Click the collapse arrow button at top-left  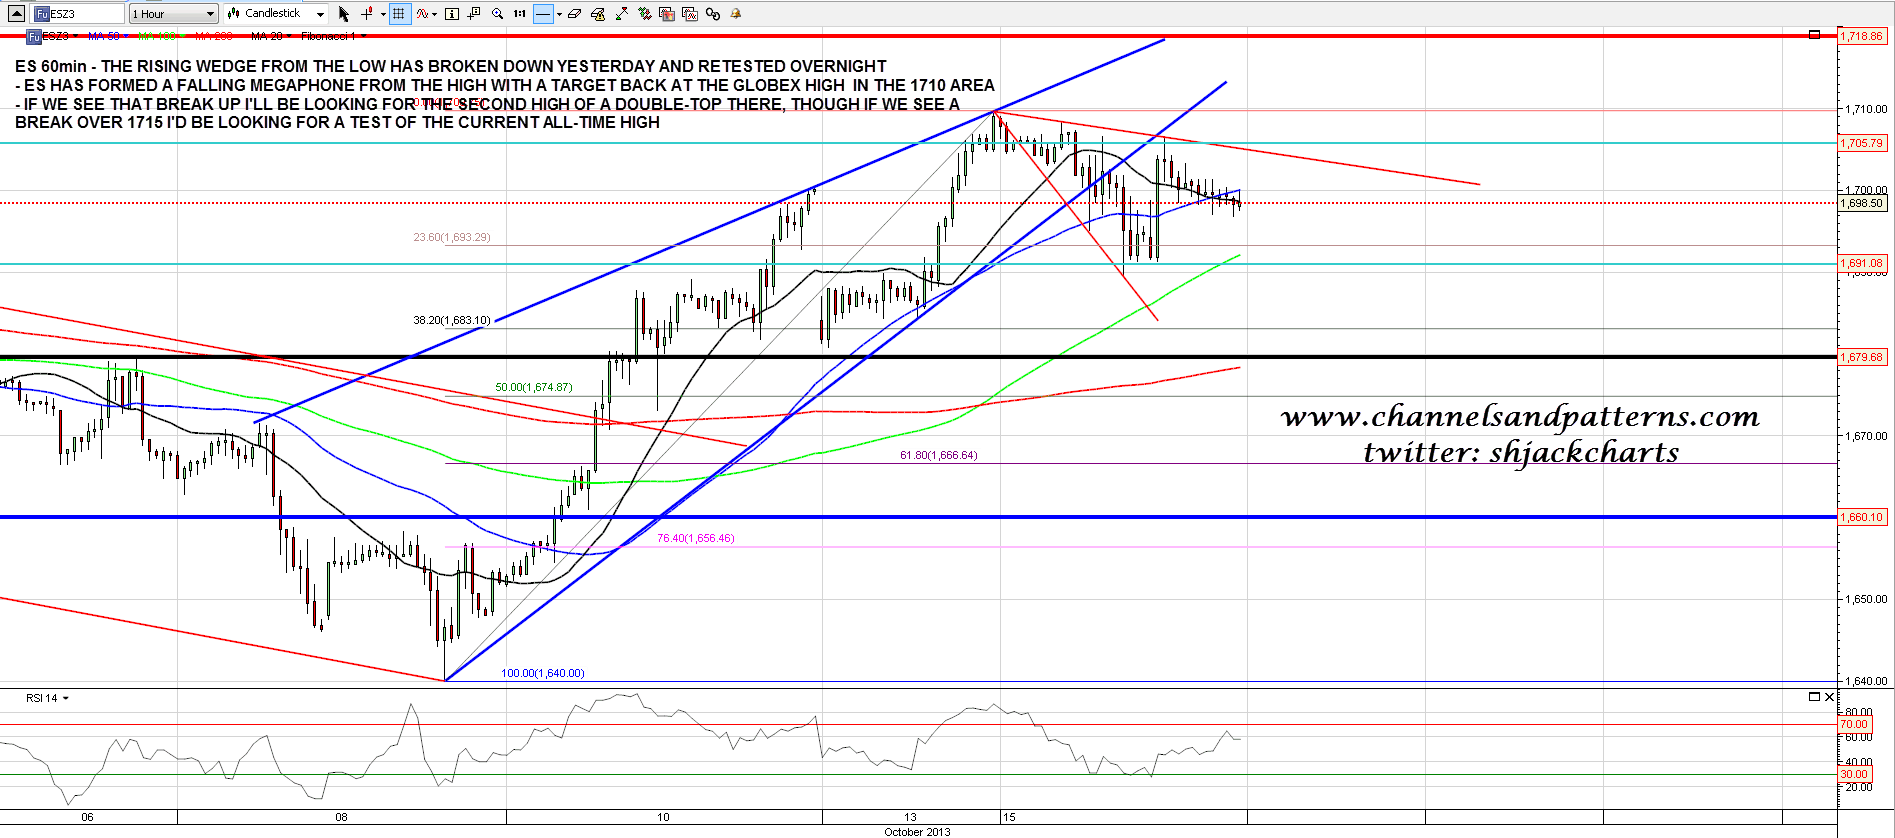pos(16,14)
